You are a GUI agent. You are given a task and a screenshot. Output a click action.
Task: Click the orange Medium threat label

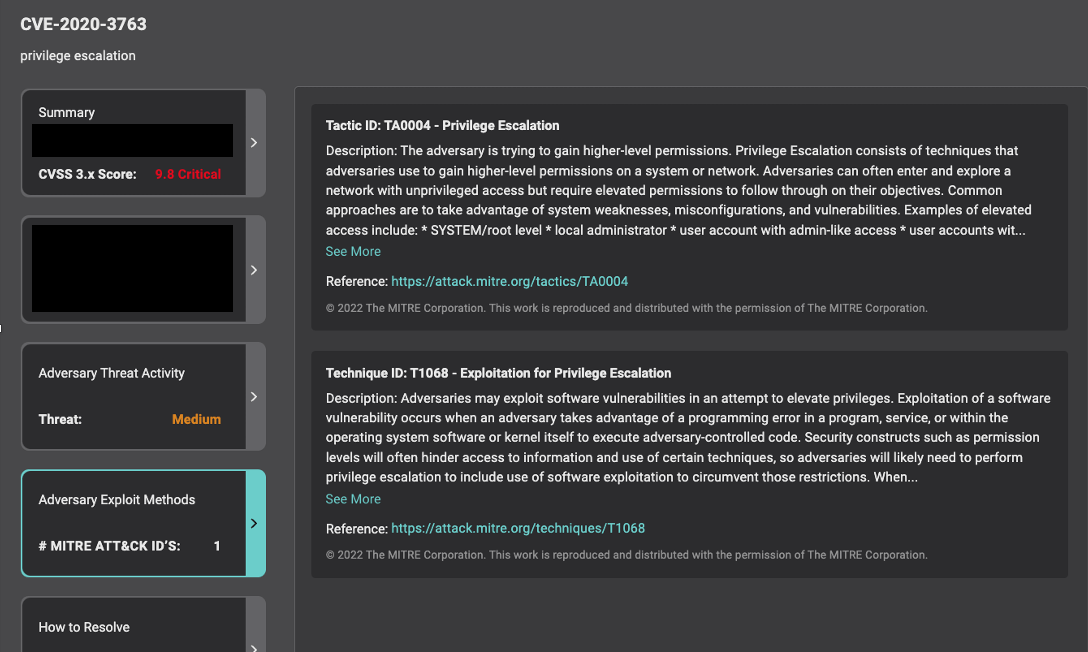(x=196, y=420)
